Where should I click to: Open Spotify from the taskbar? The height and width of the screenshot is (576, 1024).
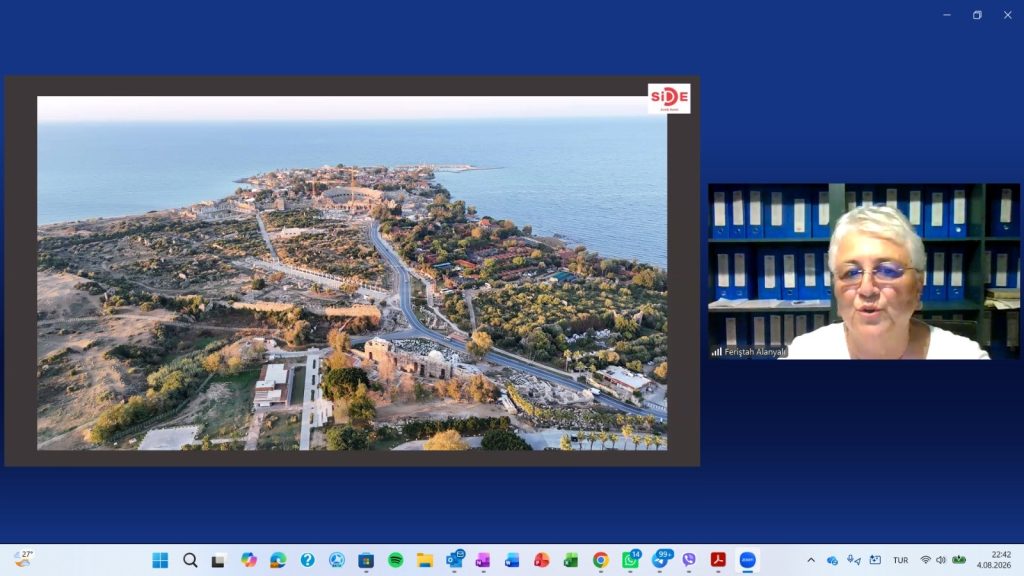395,560
